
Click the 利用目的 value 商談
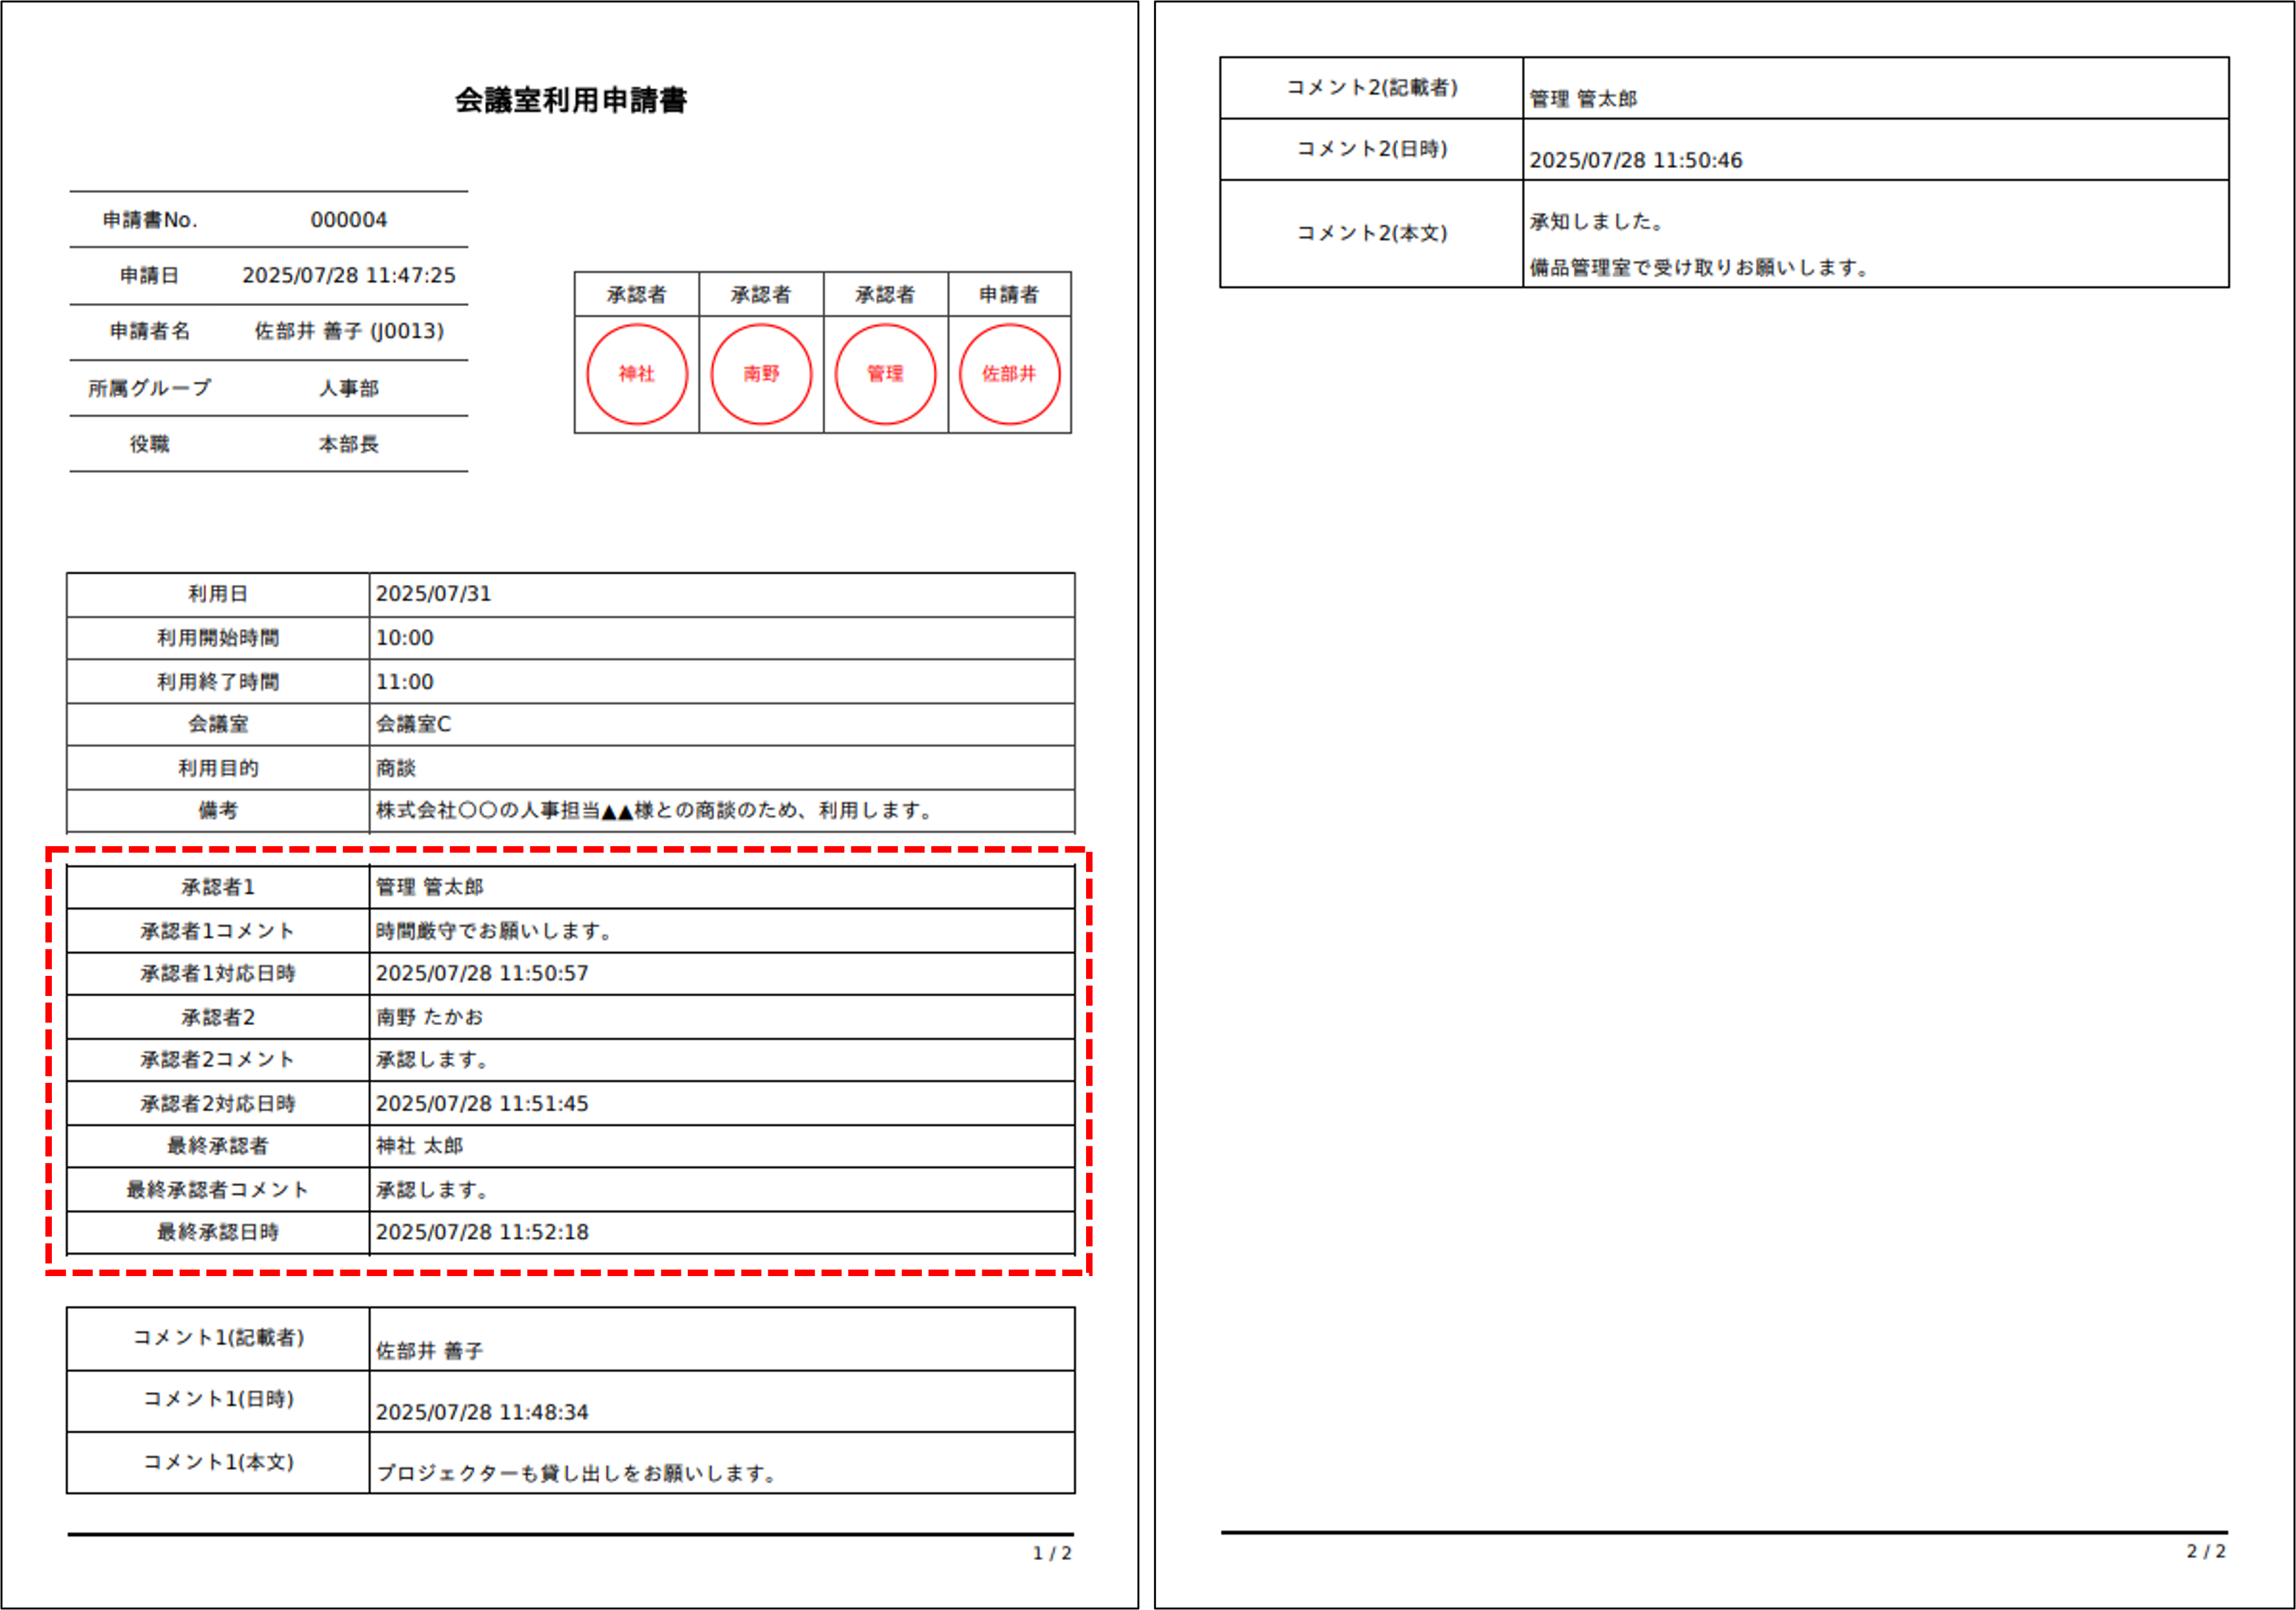(x=396, y=768)
